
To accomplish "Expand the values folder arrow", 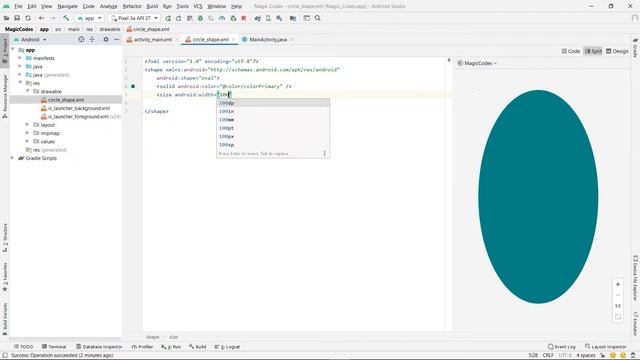I will point(27,141).
